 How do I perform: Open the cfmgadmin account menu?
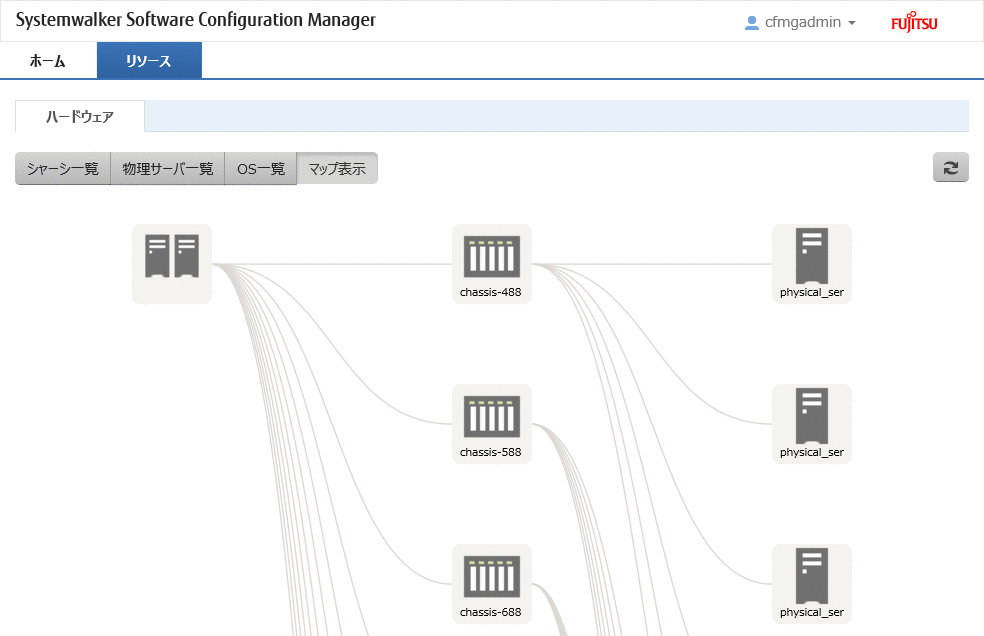pos(800,23)
